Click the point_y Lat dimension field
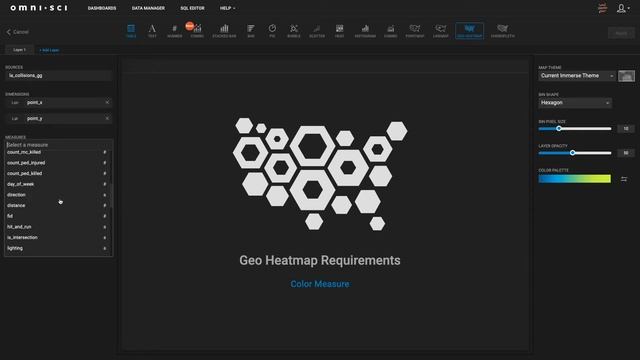The width and height of the screenshot is (640, 360). (58, 118)
